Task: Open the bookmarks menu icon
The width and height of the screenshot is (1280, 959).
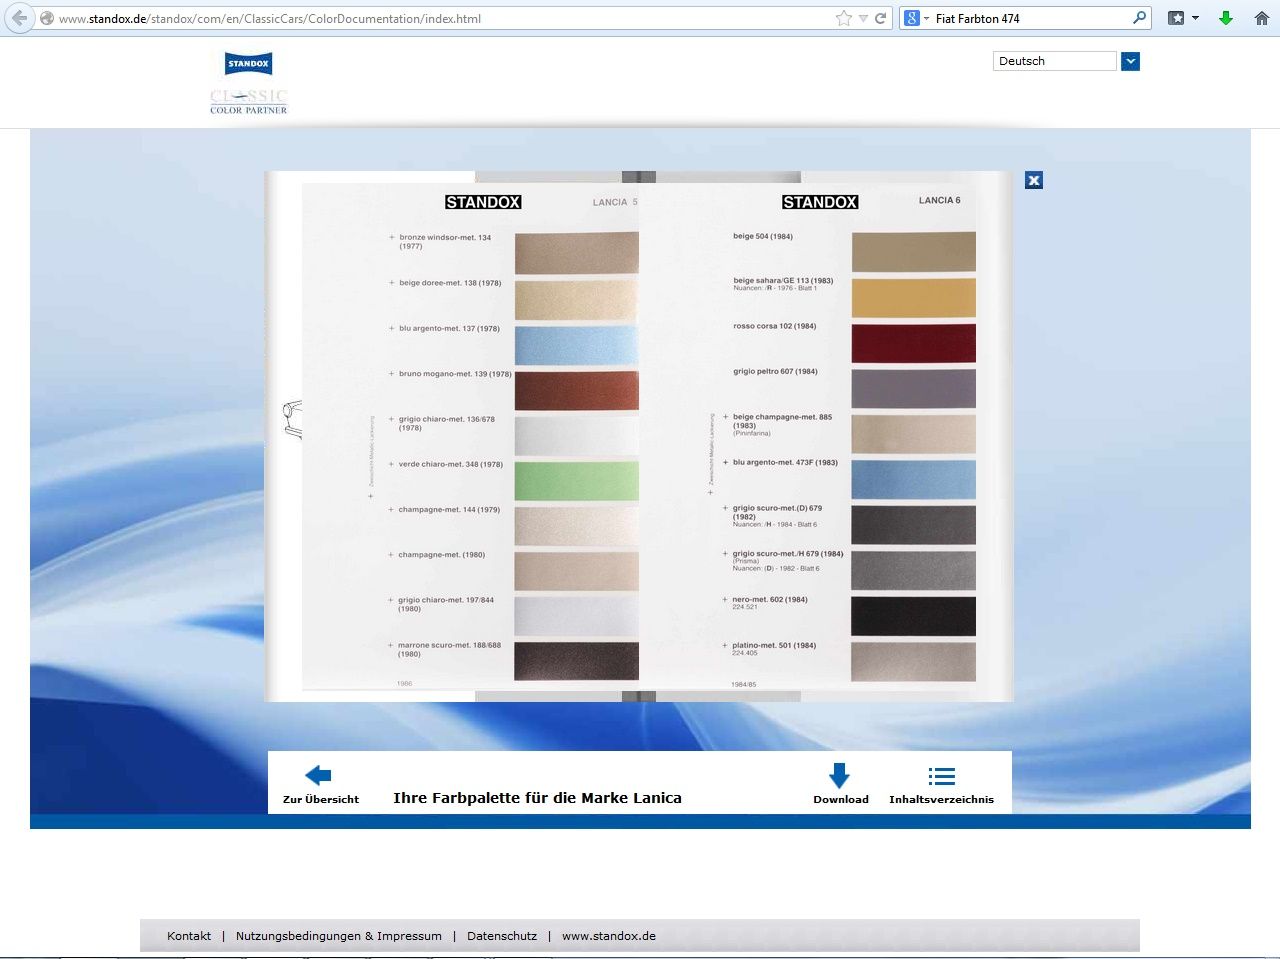Action: pos(1183,18)
